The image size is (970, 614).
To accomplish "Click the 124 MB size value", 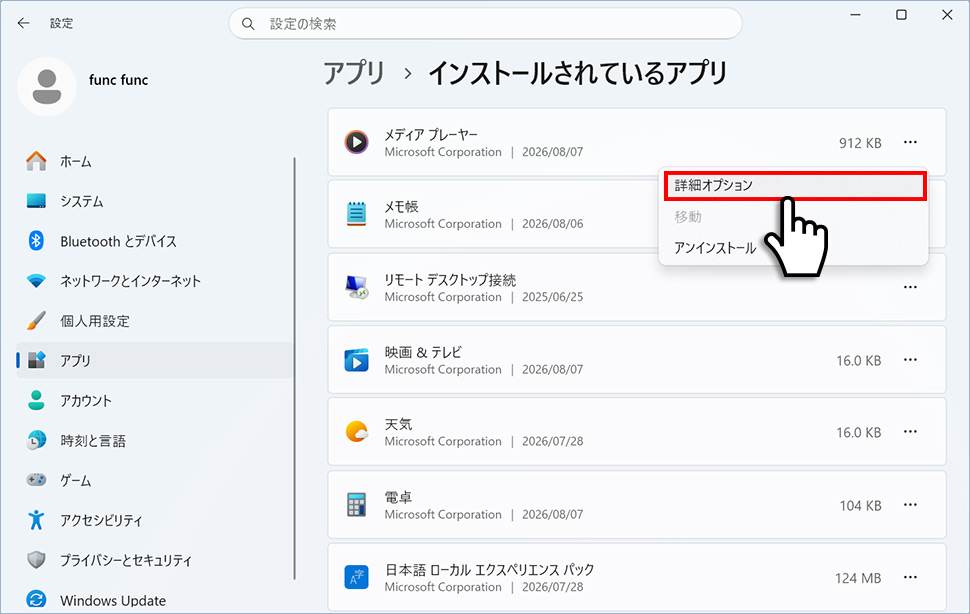I will [x=858, y=578].
